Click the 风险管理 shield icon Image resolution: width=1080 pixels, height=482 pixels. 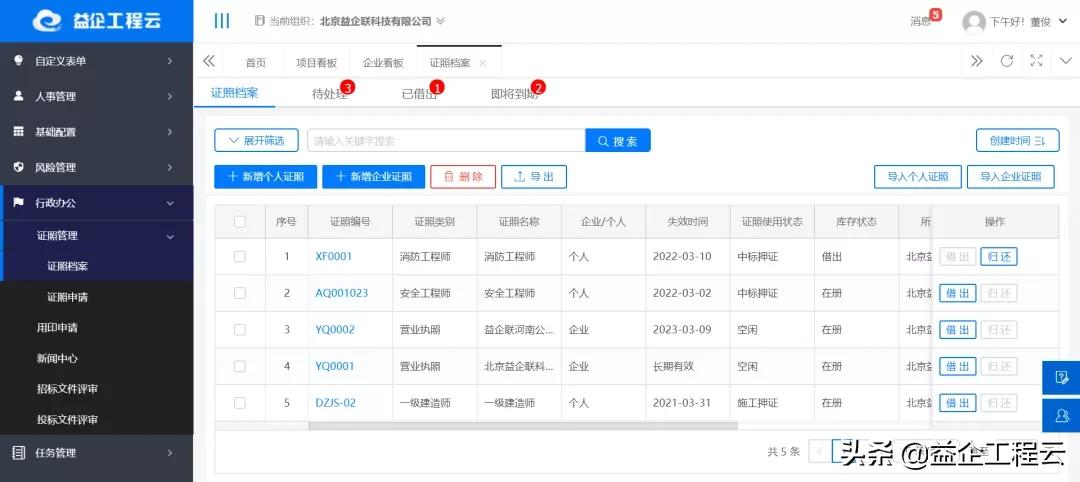pos(19,167)
